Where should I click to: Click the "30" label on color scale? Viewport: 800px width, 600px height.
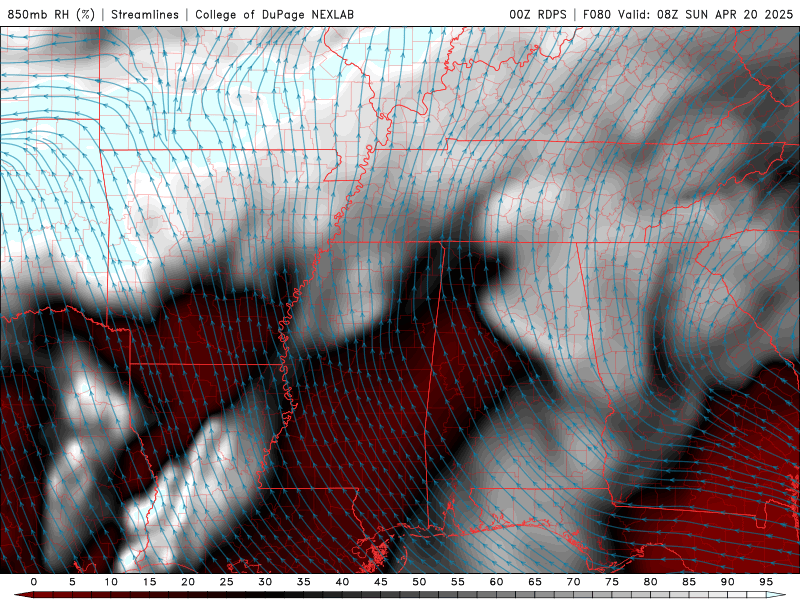click(265, 582)
